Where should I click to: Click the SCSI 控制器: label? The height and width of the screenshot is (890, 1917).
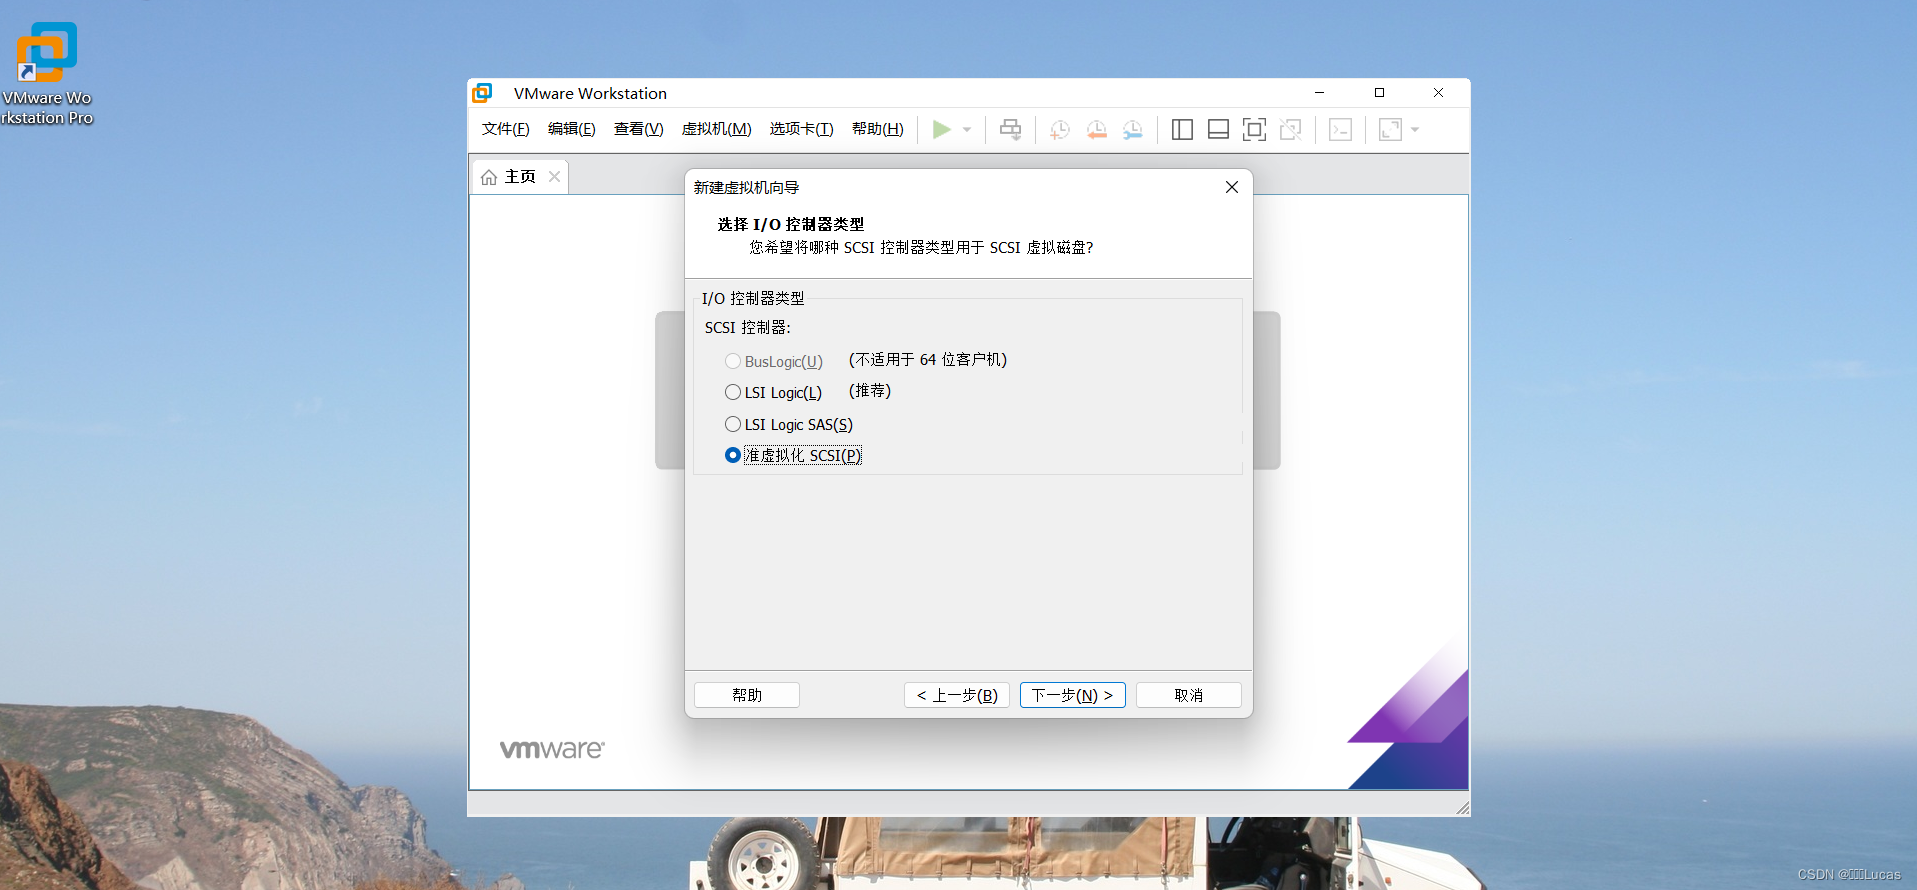click(x=748, y=327)
